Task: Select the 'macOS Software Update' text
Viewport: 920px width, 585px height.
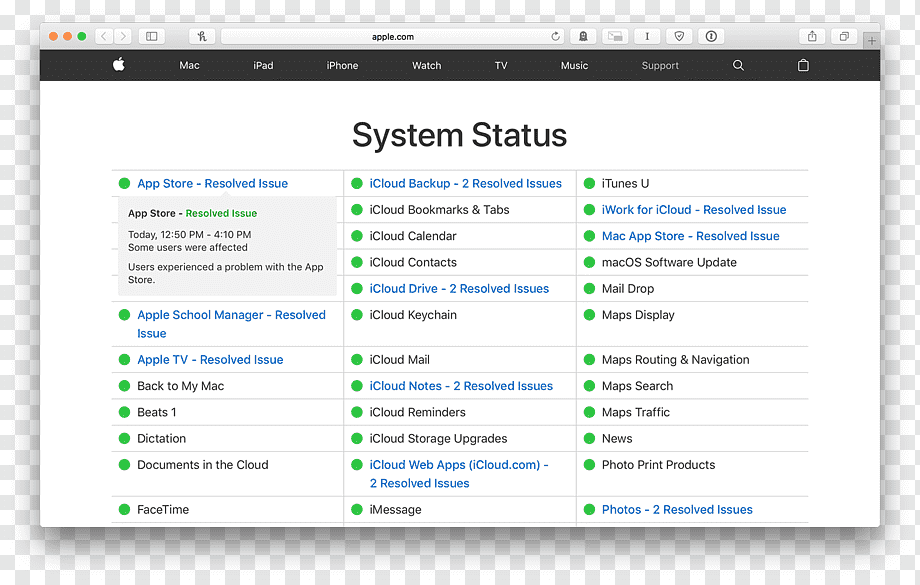Action: [669, 263]
